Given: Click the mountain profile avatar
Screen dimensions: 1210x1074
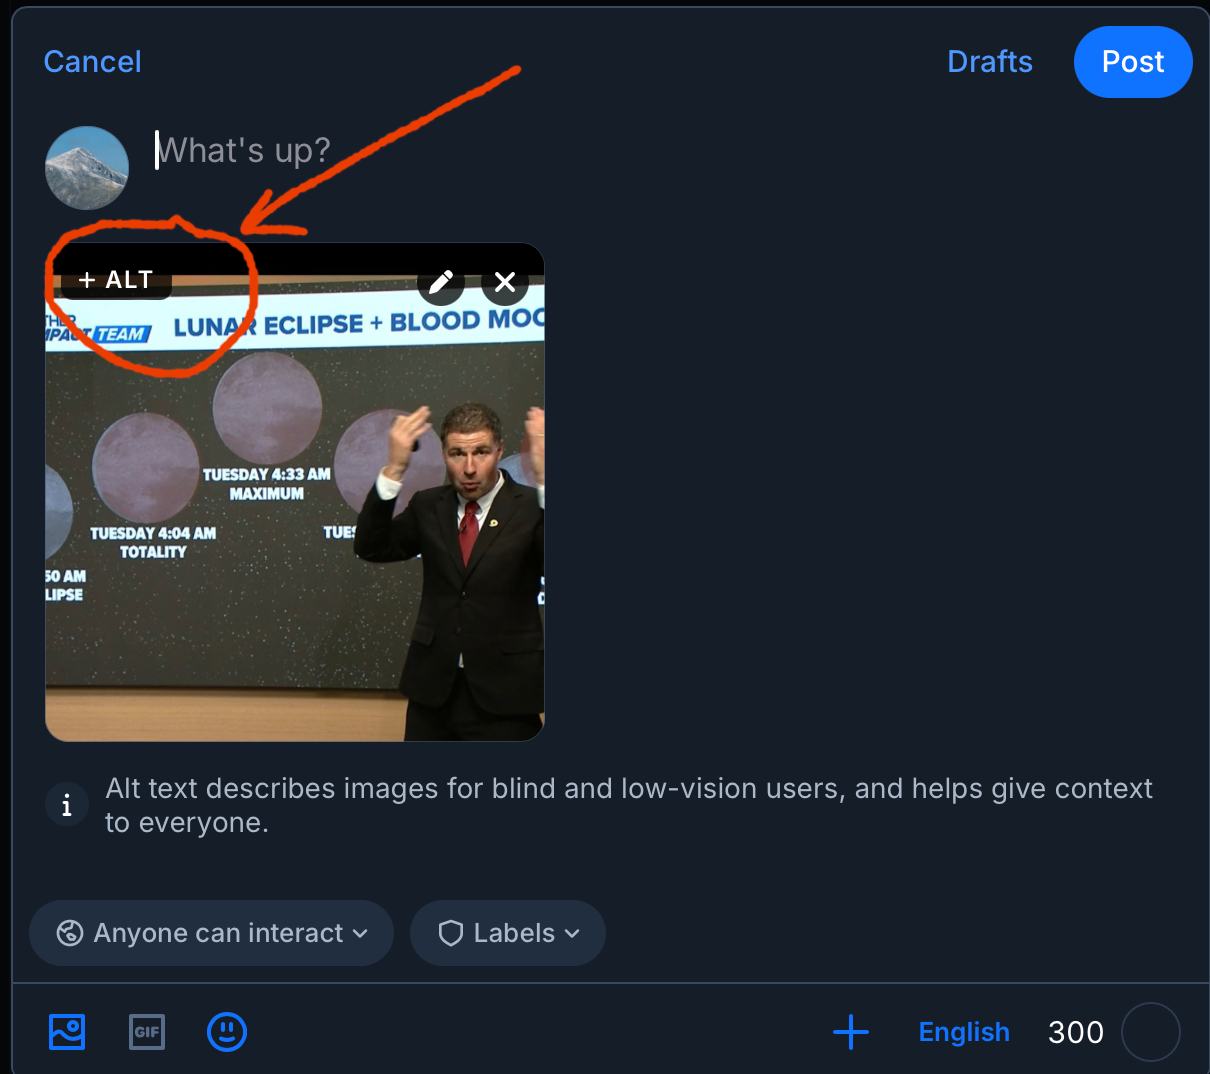Looking at the screenshot, I should pos(87,168).
